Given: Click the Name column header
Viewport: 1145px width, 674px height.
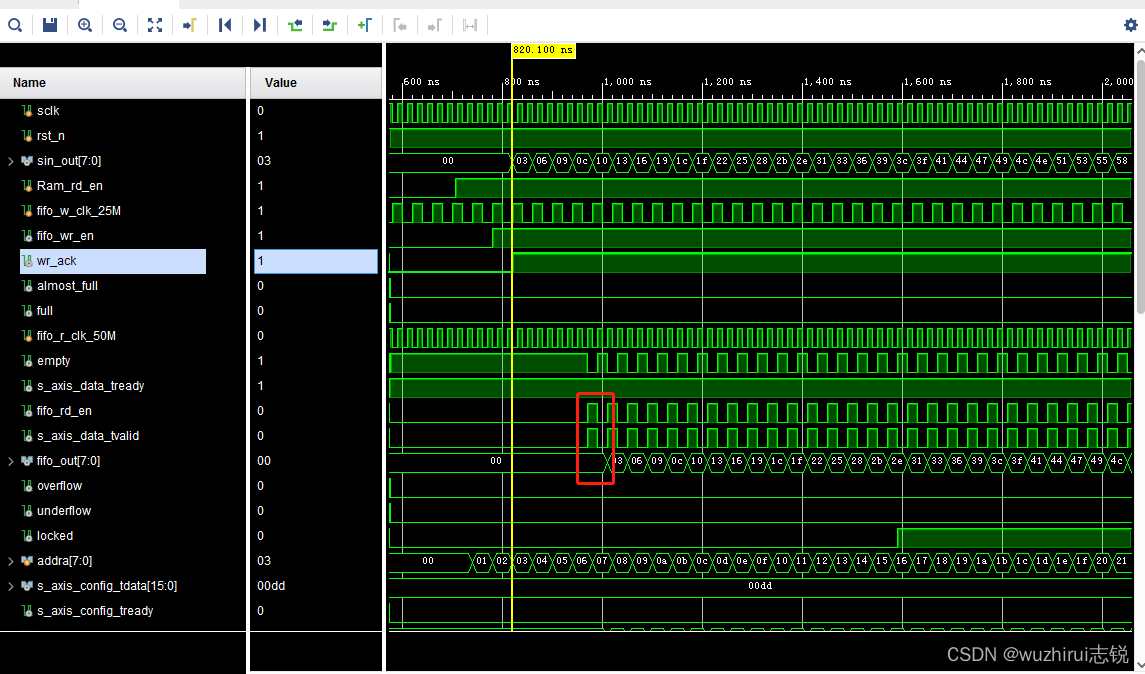Looking at the screenshot, I should point(123,83).
